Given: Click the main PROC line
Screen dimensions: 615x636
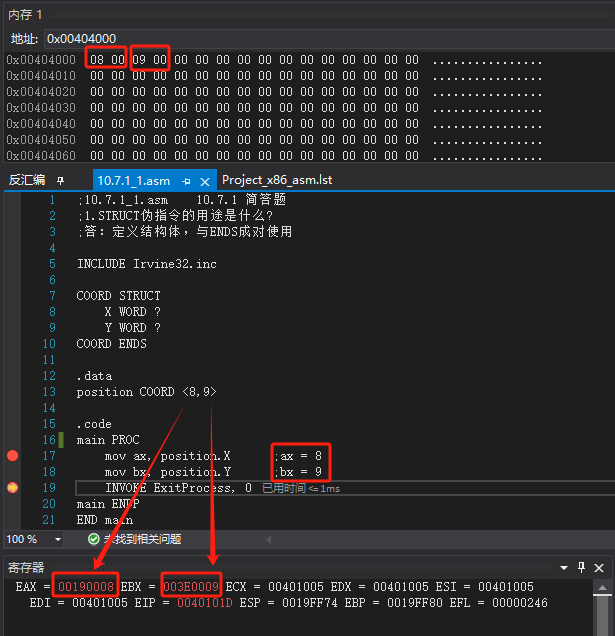Looking at the screenshot, I should click(x=108, y=440).
